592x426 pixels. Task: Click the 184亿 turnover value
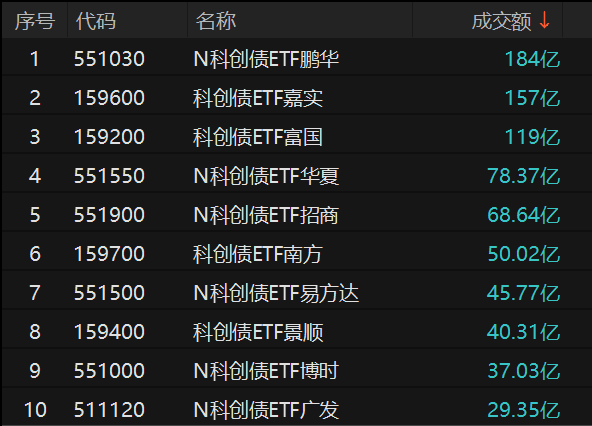click(x=532, y=59)
